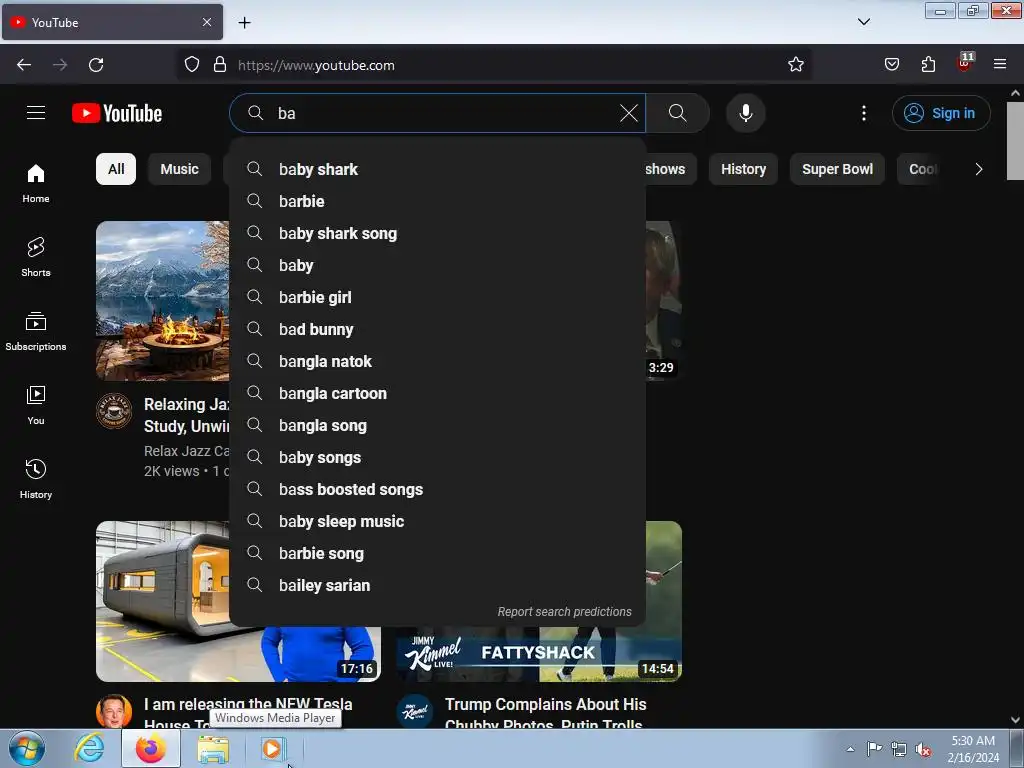Screen dimensions: 1024x768
Task: Pick the 'bass boosted songs' suggestion
Action: point(438,489)
